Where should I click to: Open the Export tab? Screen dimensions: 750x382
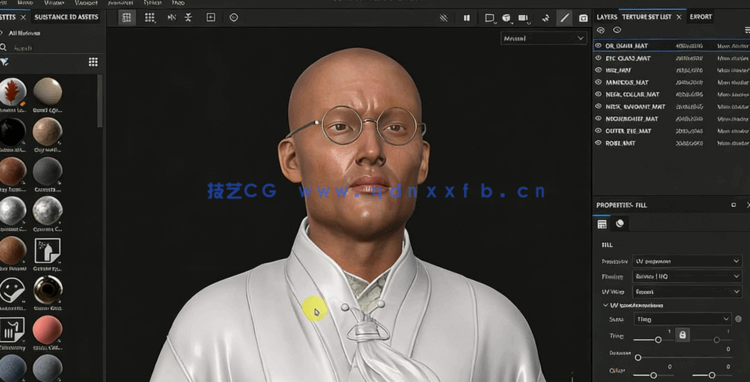(701, 17)
